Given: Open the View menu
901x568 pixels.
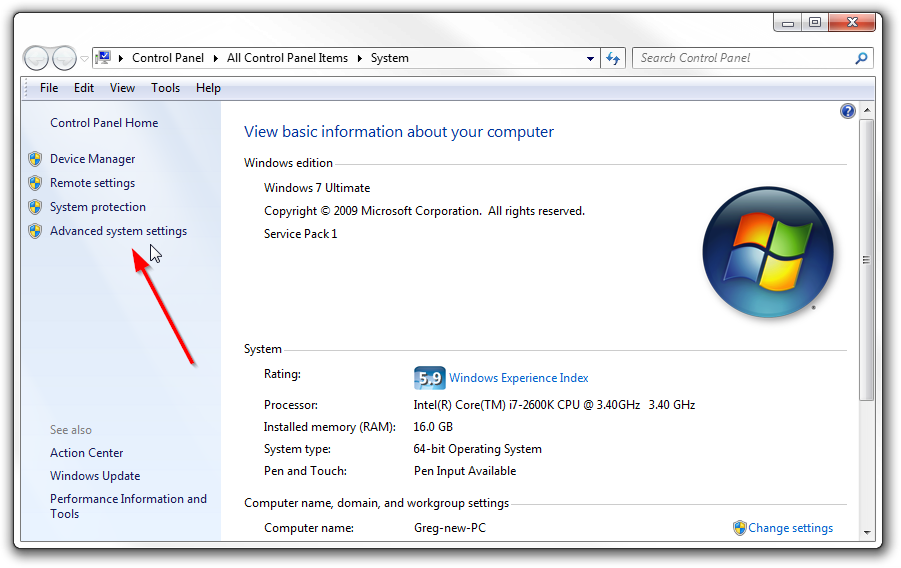Looking at the screenshot, I should click(122, 88).
